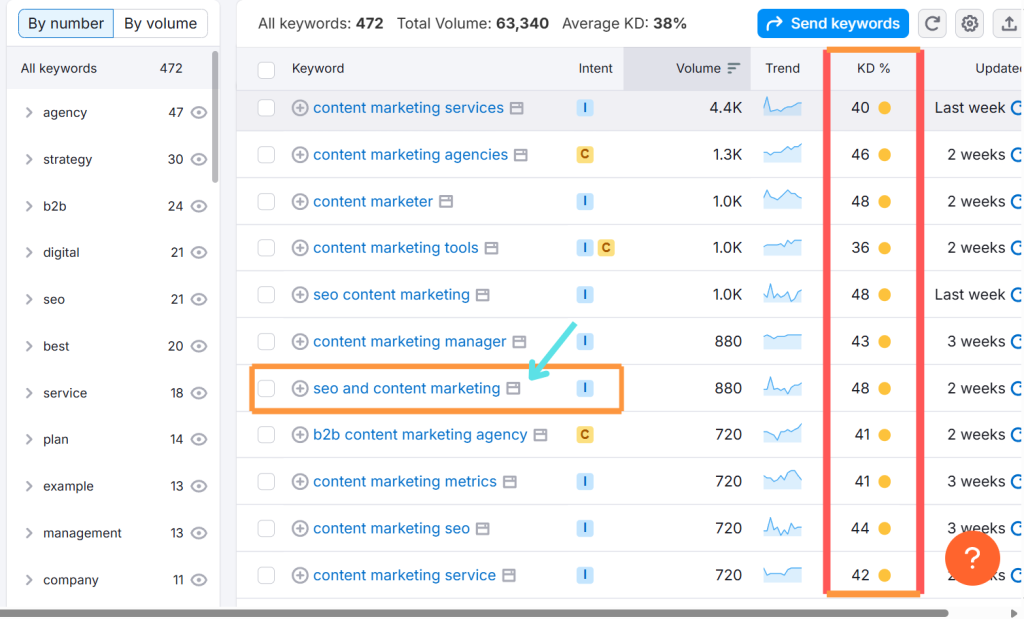The height and width of the screenshot is (619, 1024).
Task: Expand the digital keyword group
Action: point(29,253)
